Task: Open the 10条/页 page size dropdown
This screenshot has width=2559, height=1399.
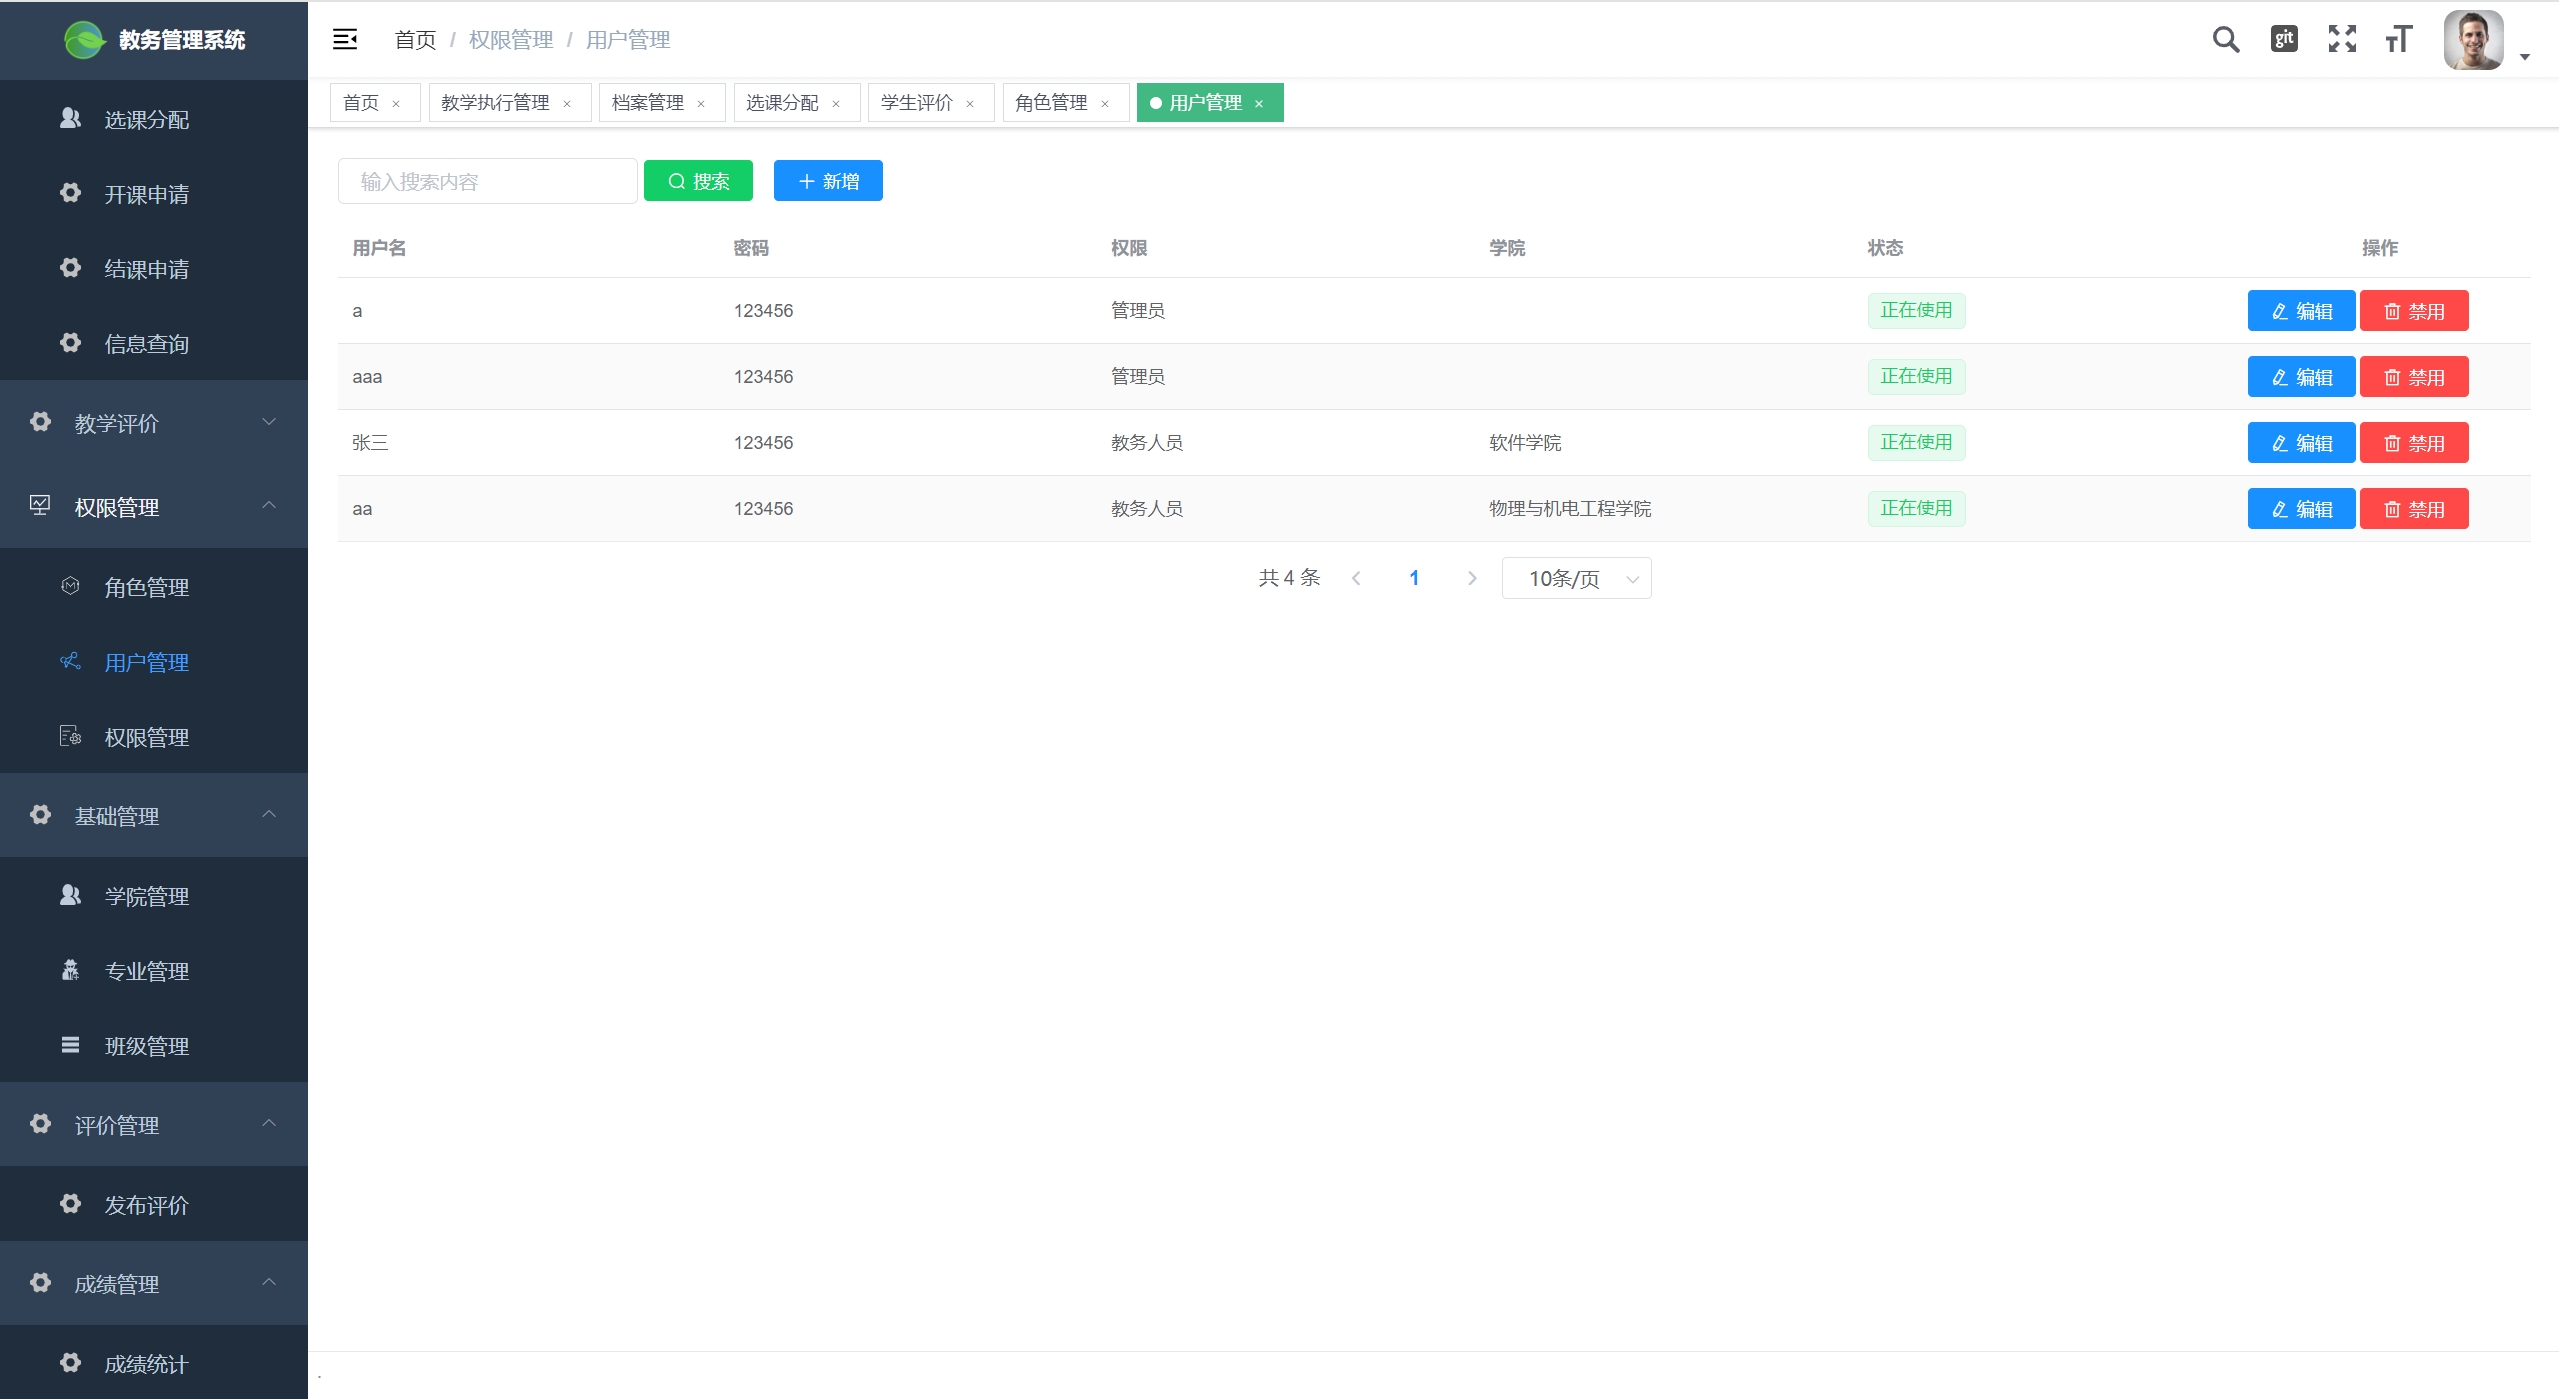Action: [1576, 578]
